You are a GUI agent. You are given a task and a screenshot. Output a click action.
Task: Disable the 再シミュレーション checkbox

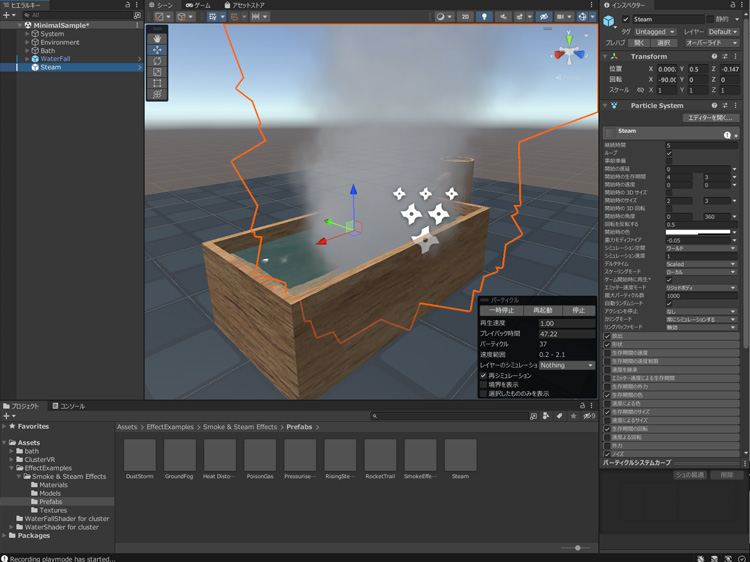pos(484,376)
